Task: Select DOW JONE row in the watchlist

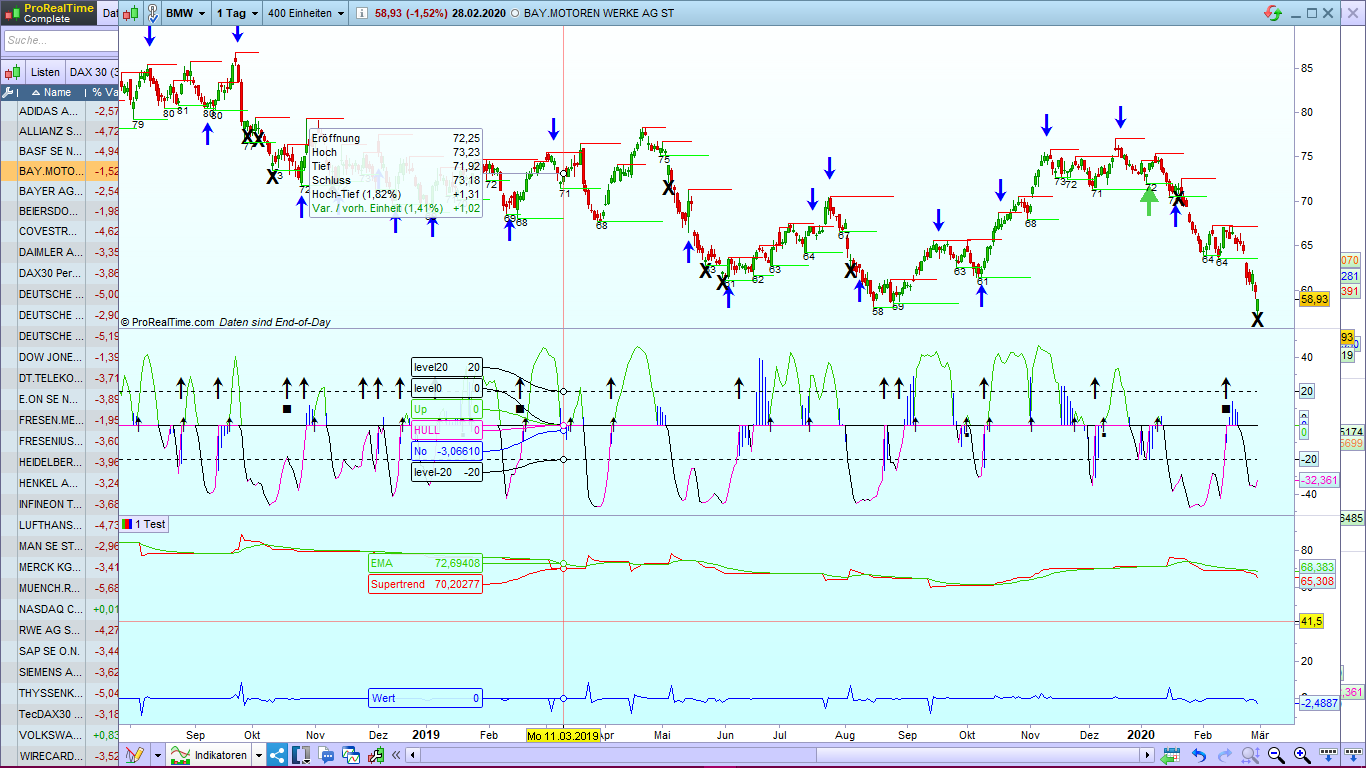Action: (x=60, y=357)
